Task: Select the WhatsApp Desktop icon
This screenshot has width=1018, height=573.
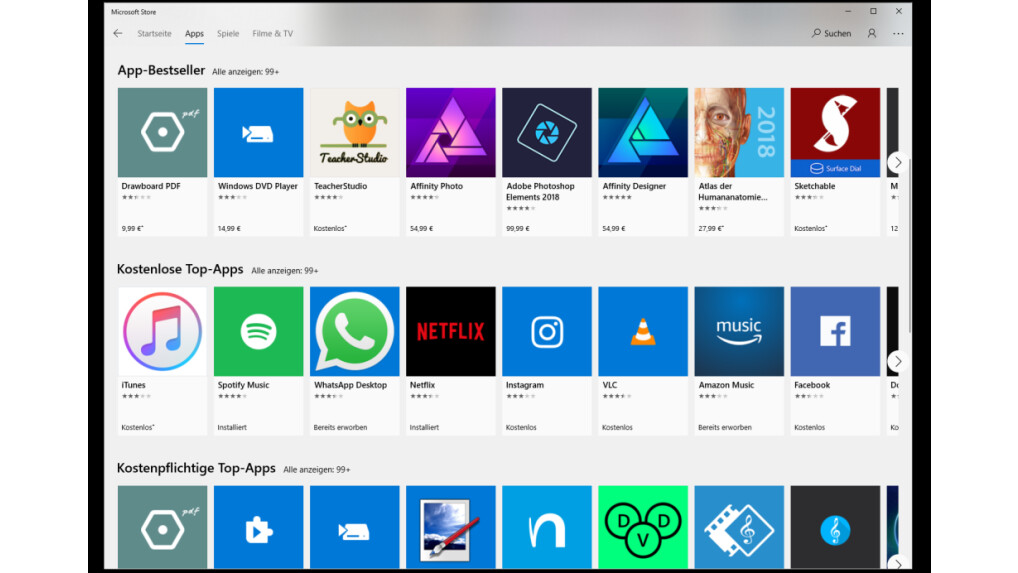Action: coord(354,332)
